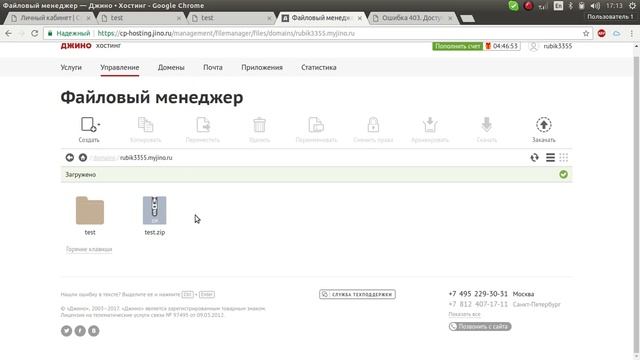Open the Статистика menu item
Viewport: 640px width, 360px height.
click(x=319, y=67)
